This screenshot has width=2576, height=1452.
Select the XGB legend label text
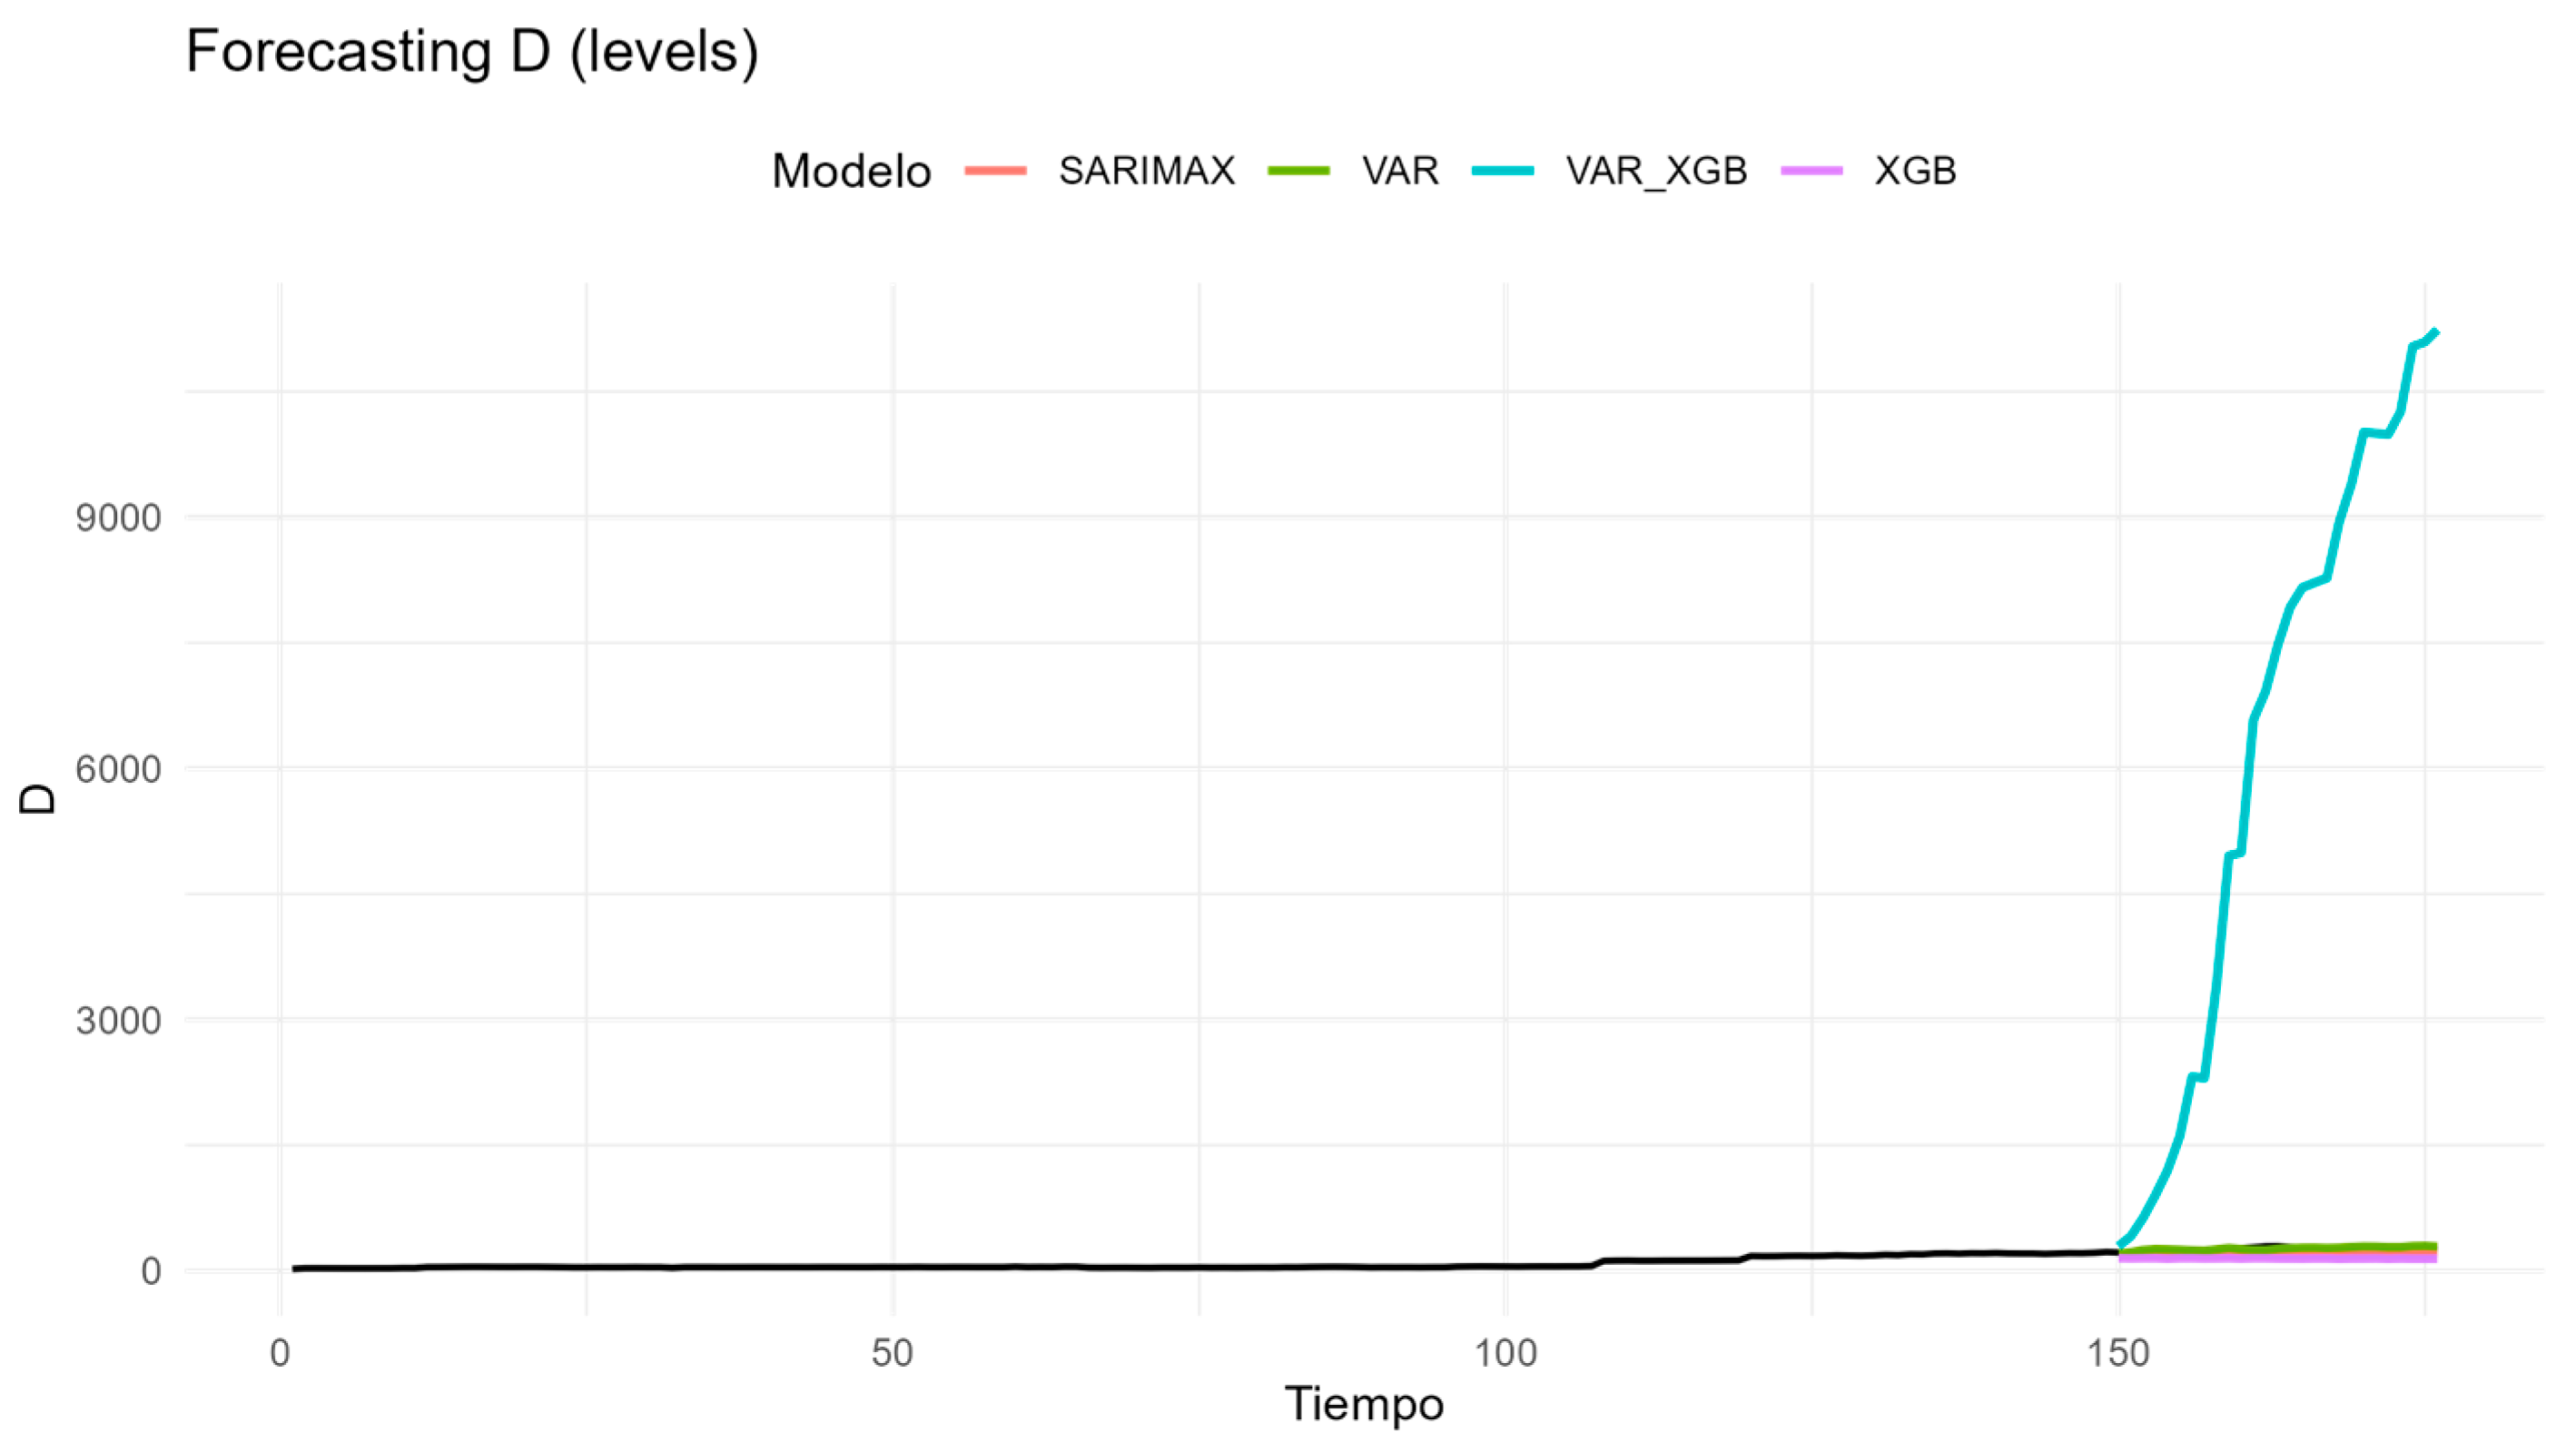tap(1915, 171)
